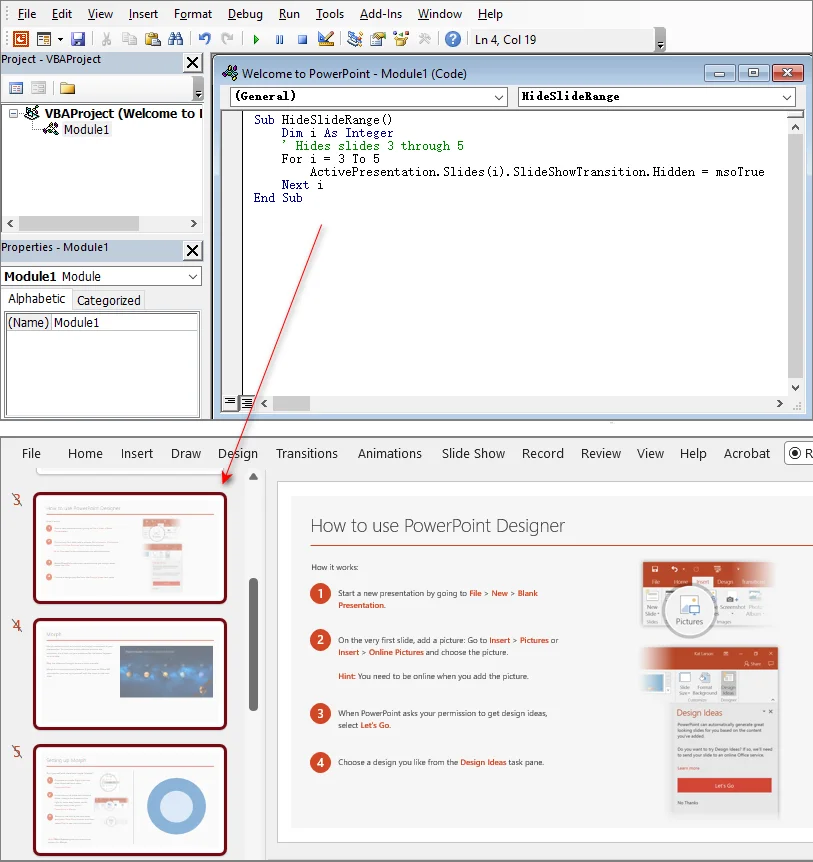Click the Copy icon in the toolbar
The height and width of the screenshot is (862, 813).
click(129, 39)
